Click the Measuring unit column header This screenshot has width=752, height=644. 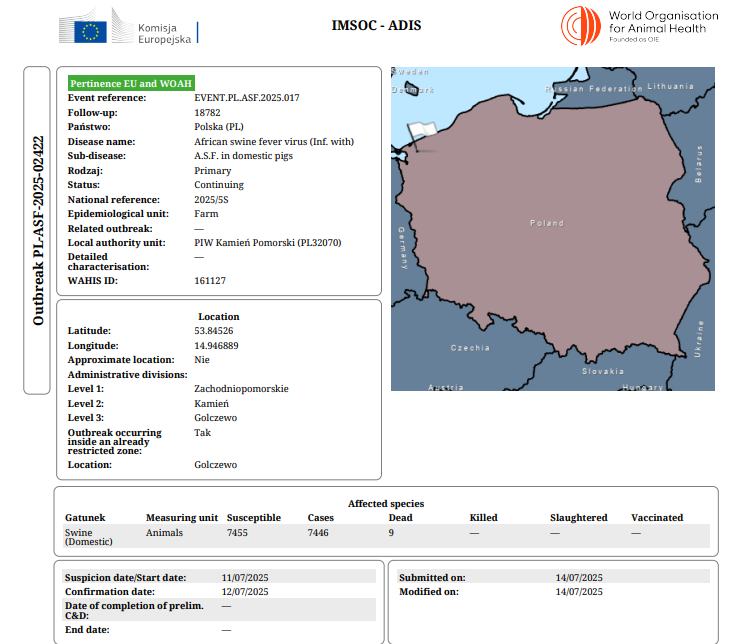click(182, 518)
